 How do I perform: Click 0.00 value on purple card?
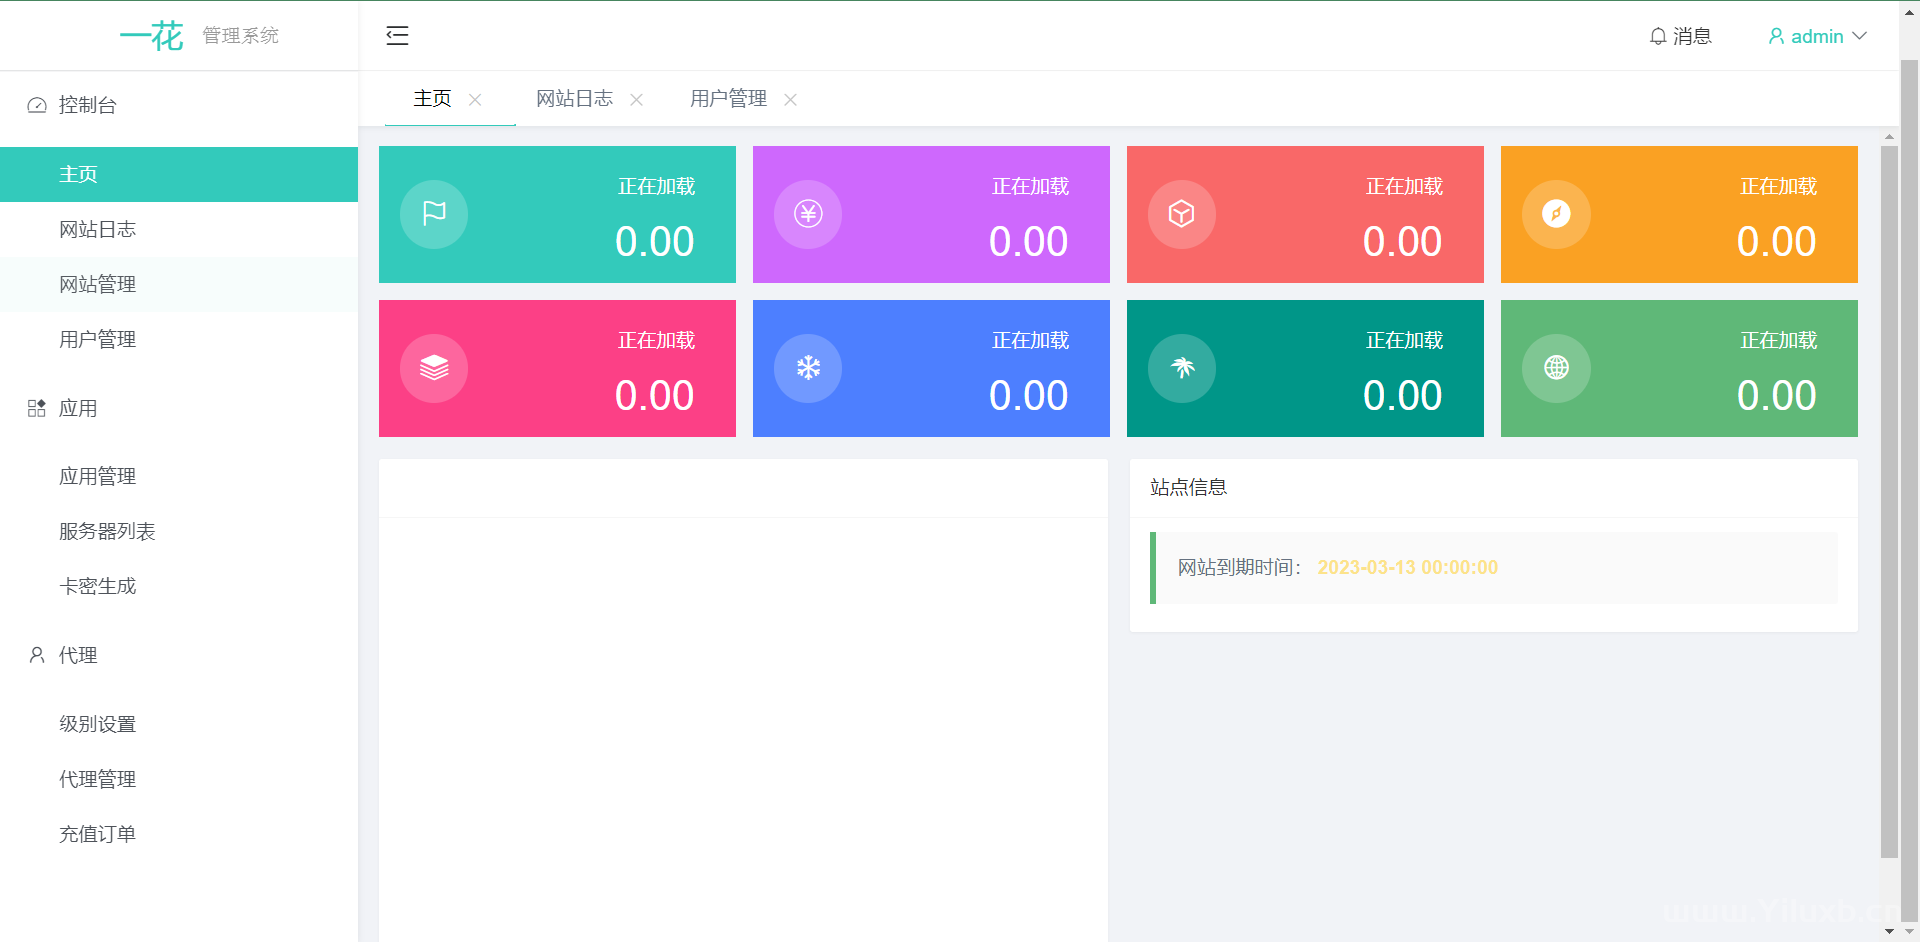[1028, 242]
